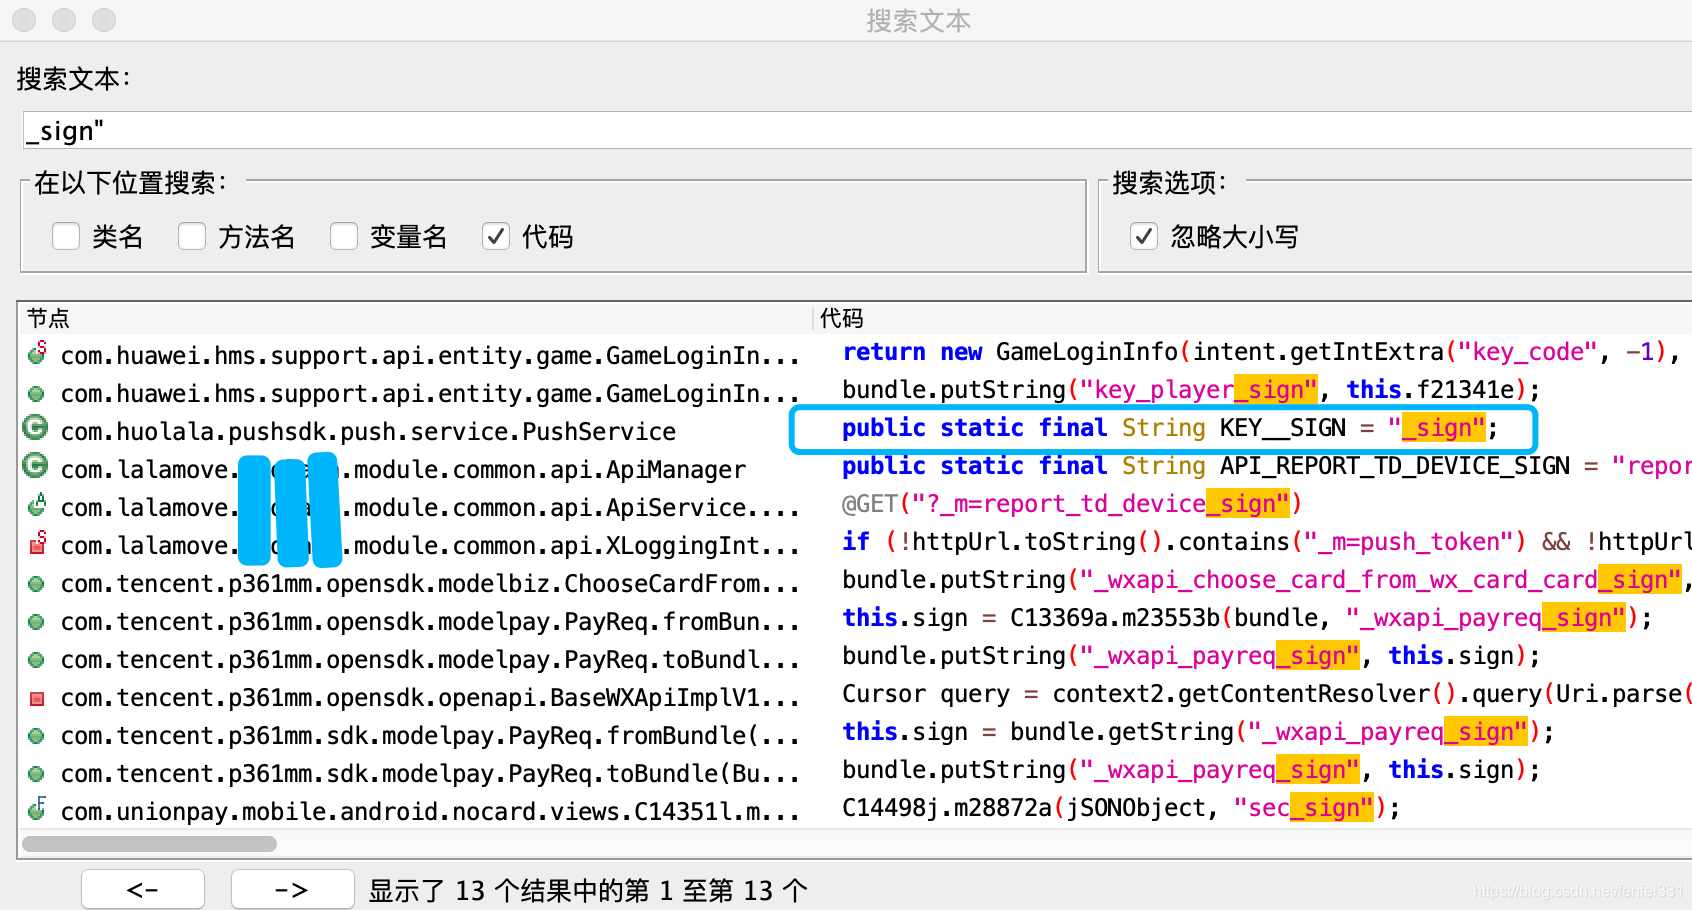
Task: Select the module.common.api.ApiManager result row
Action: pos(403,469)
